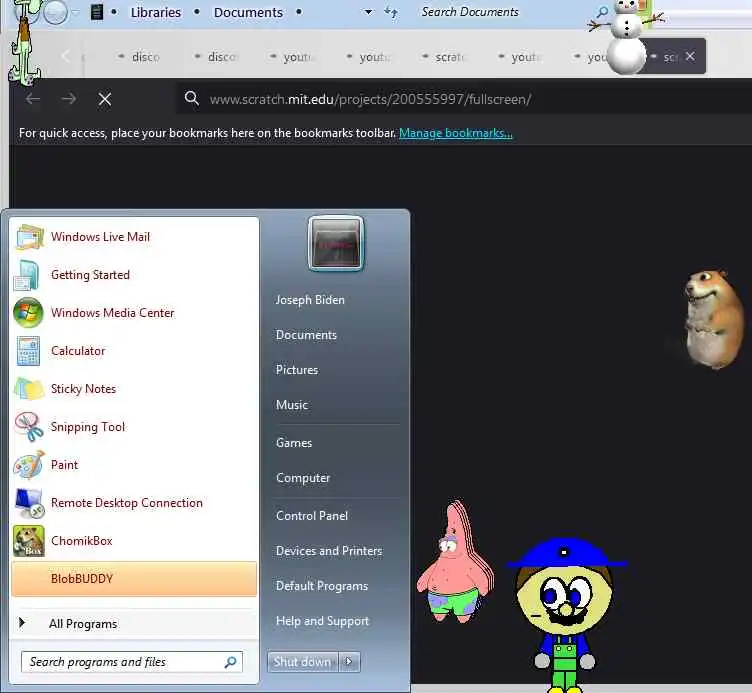The width and height of the screenshot is (752, 693).
Task: Open Joseph Biden user folder
Action: (x=310, y=300)
